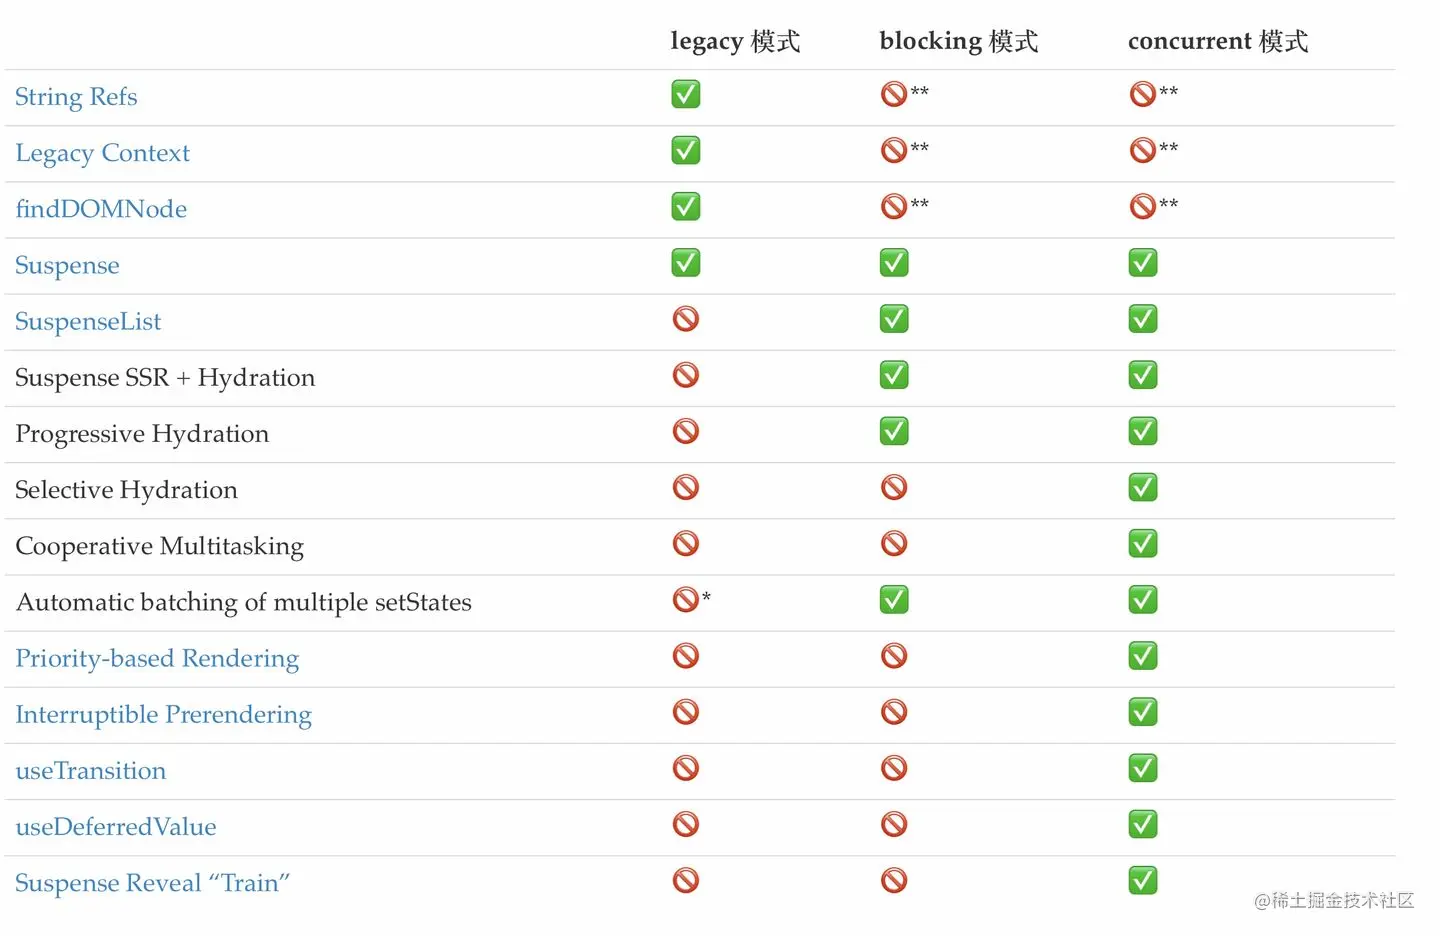Click prohibited icon for useTransition blocking
1440x936 pixels.
tap(894, 768)
